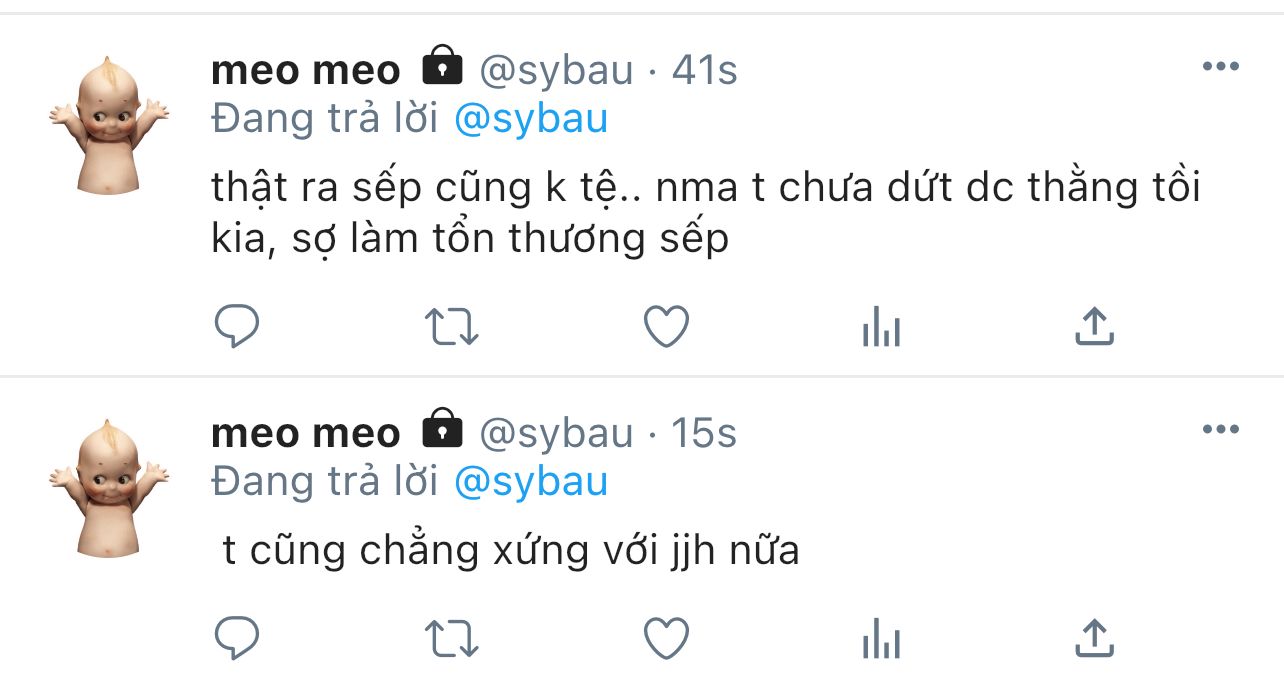Screen dimensions: 1284x681
Task: Open the 15s timestamp link
Action: pyautogui.click(x=704, y=433)
